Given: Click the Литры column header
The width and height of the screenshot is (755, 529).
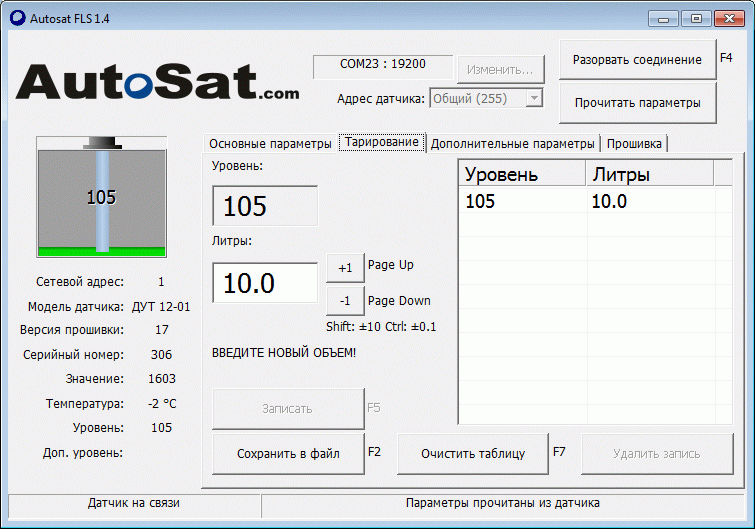Looking at the screenshot, I should pos(648,175).
